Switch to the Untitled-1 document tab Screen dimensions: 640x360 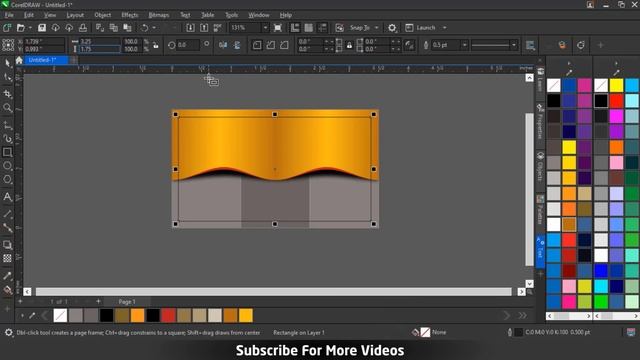46,60
